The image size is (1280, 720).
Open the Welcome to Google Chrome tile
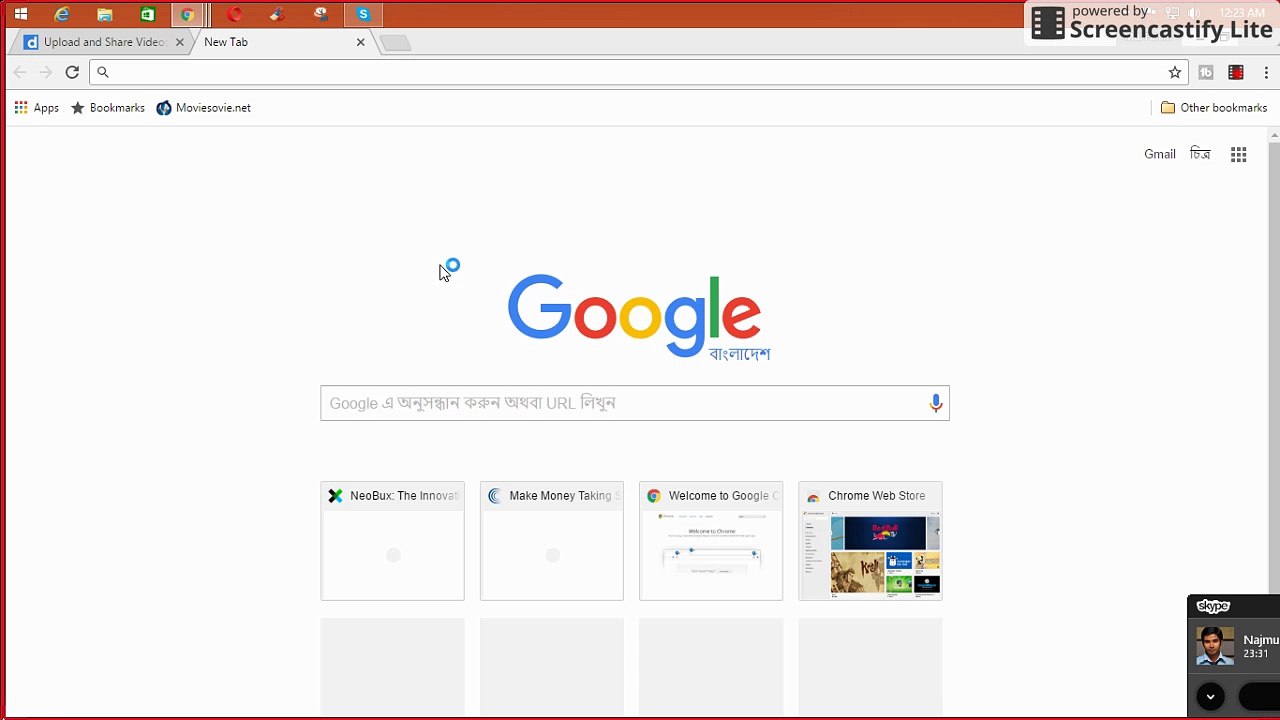(x=711, y=541)
